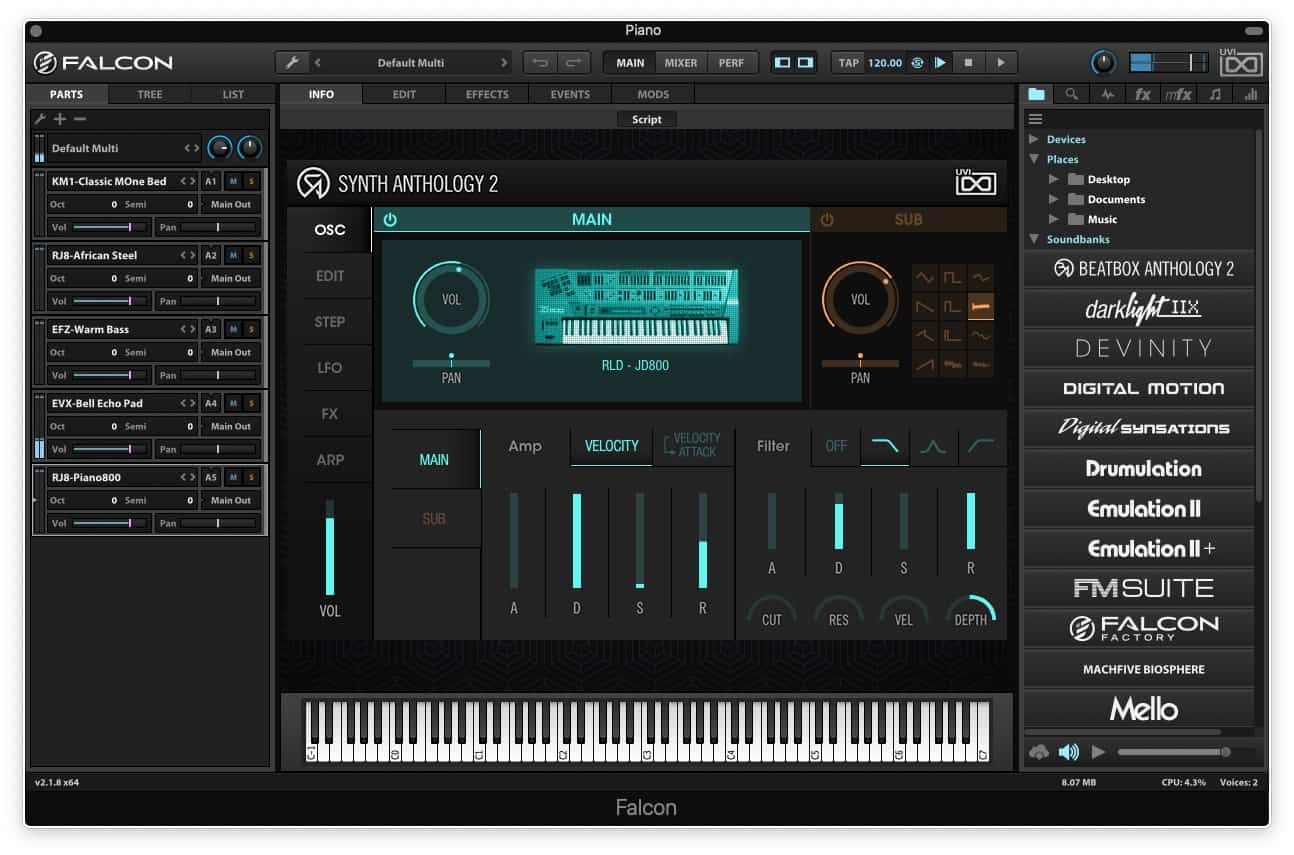Toggle the preview speaker icon
Screen dimensions: 1294x855
1068,751
